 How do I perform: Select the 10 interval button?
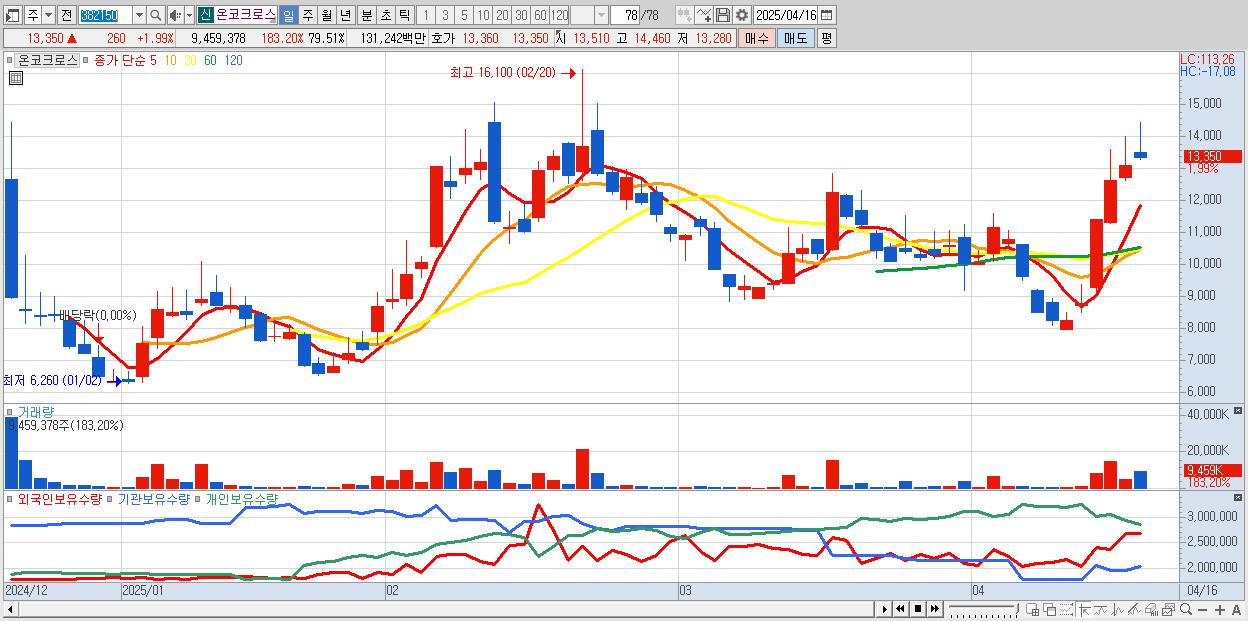coord(483,15)
